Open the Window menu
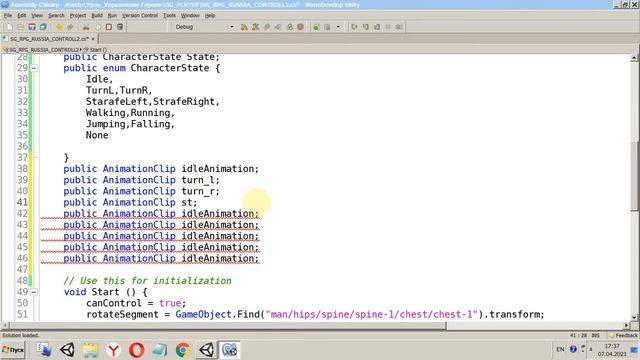 (x=190, y=16)
